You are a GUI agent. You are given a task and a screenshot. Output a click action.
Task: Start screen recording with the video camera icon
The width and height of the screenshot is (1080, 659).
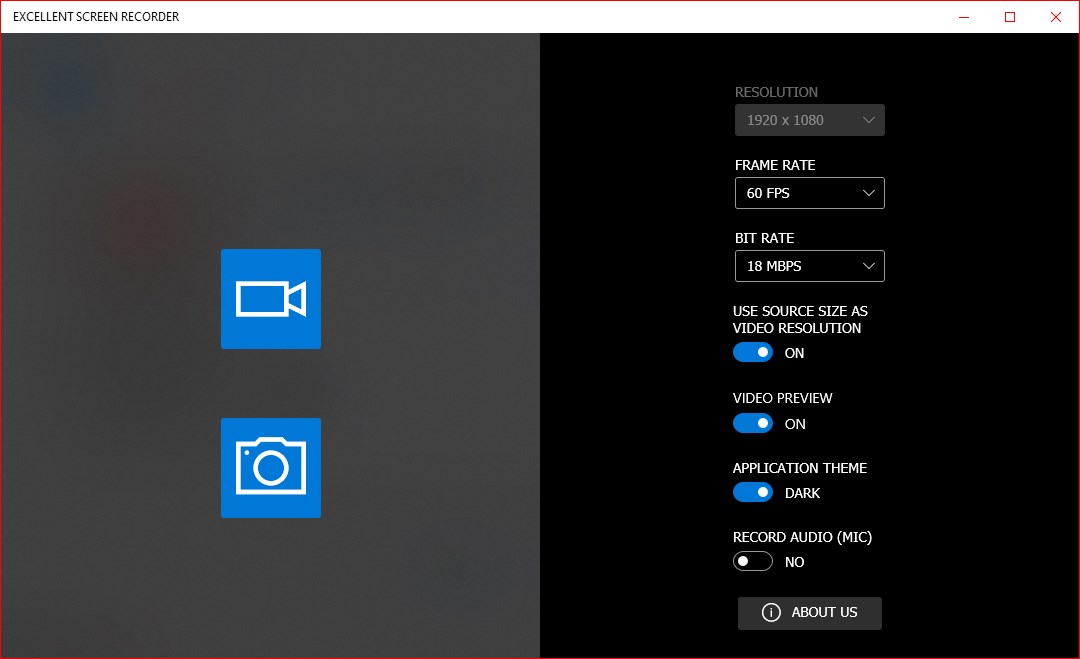(270, 298)
